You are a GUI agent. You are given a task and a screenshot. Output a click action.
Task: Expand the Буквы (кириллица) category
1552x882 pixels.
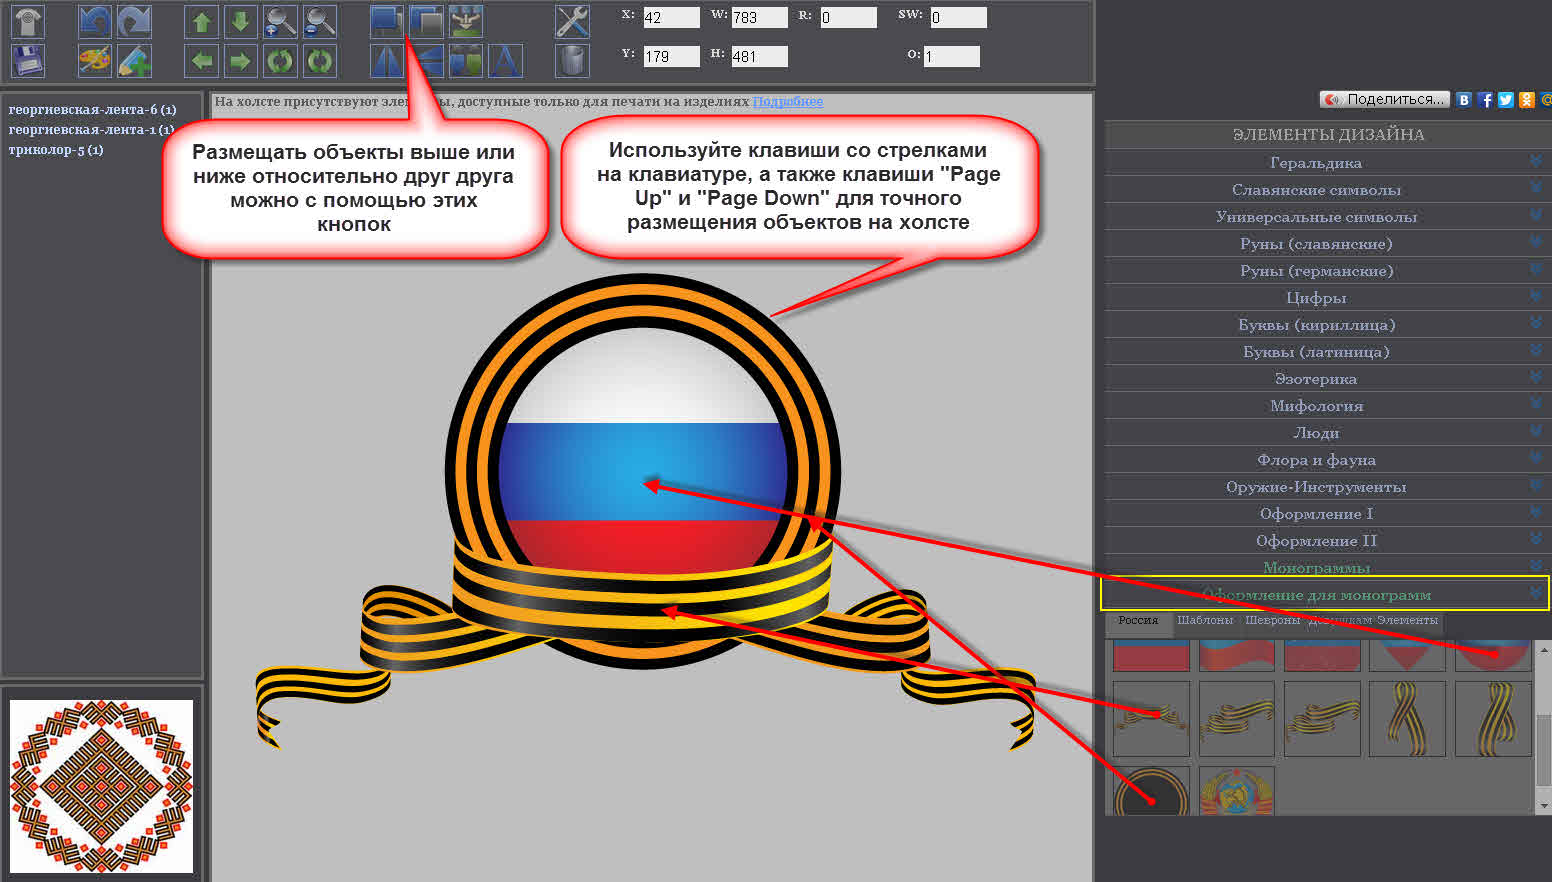[1328, 324]
